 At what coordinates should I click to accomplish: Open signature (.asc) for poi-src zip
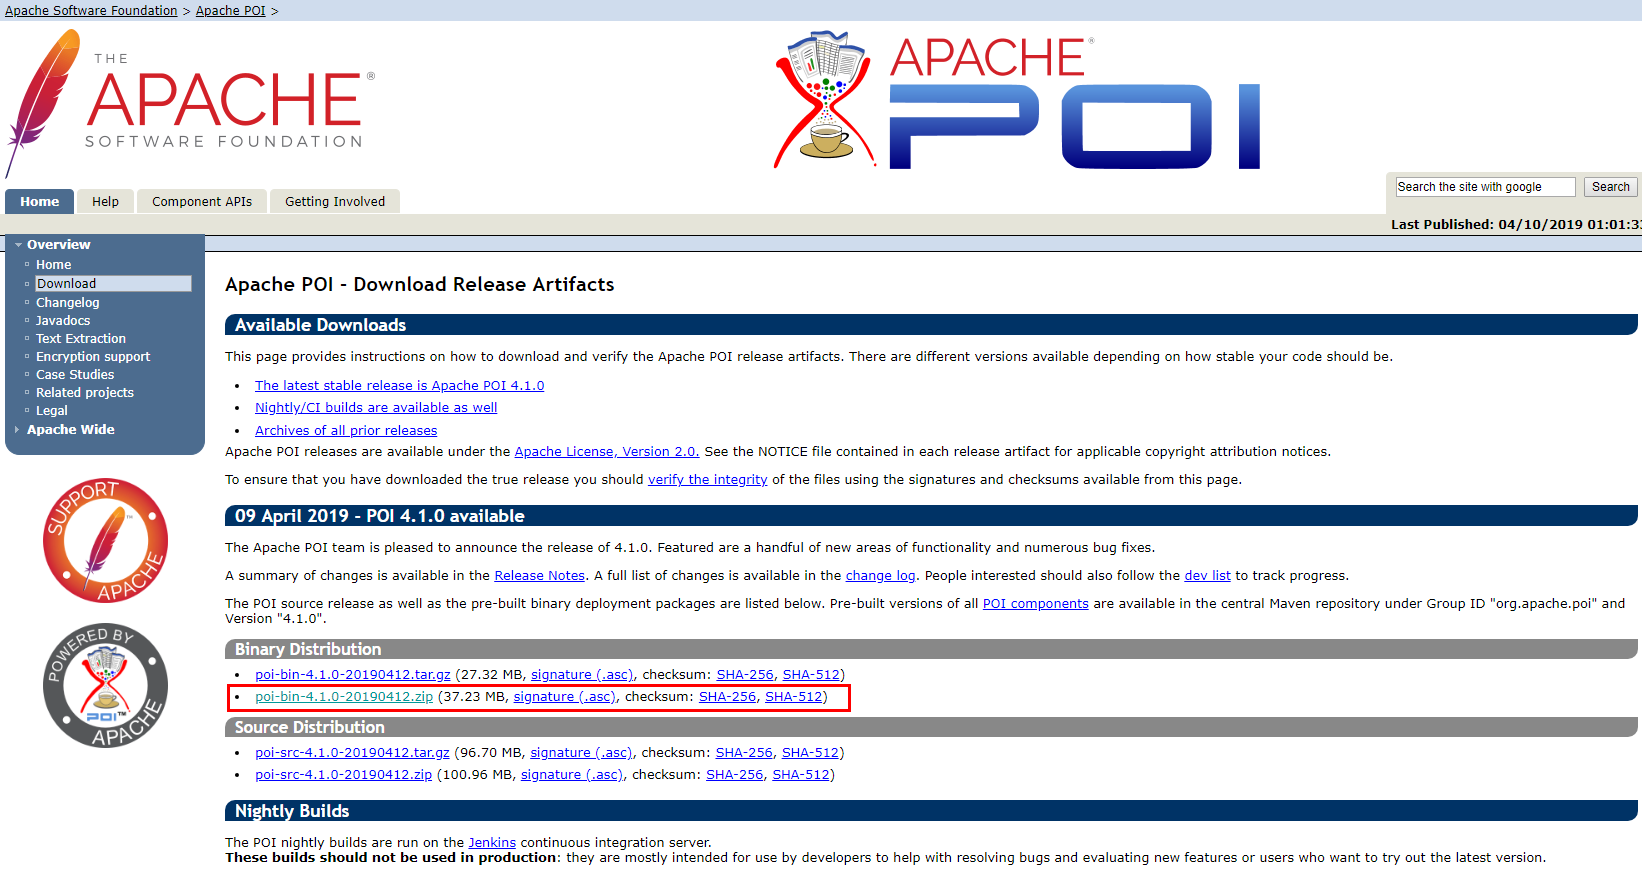click(572, 775)
